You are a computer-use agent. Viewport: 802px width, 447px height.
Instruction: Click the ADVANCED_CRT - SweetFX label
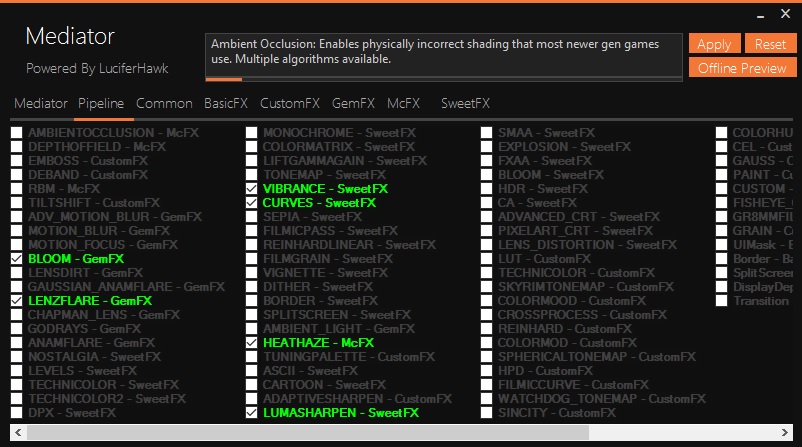(578, 217)
